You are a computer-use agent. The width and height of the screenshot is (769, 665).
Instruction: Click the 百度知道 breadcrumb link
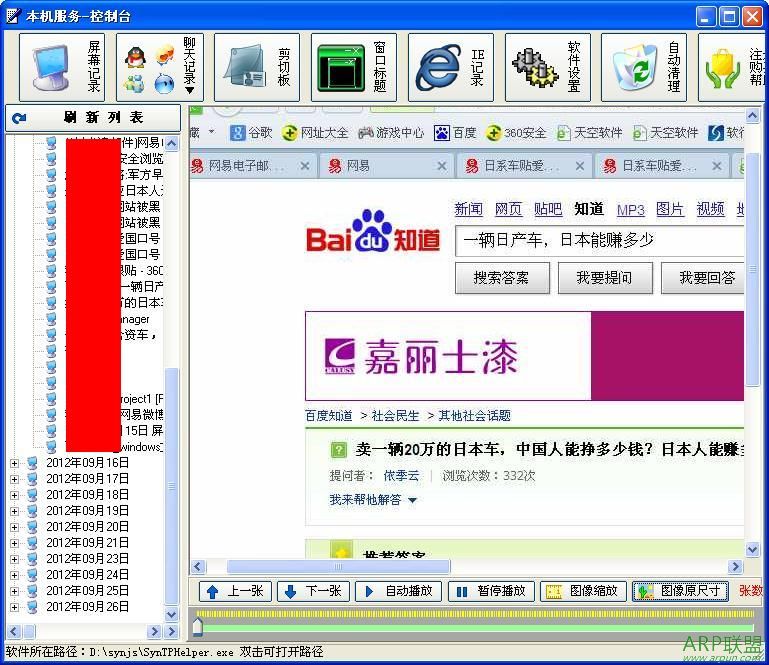[x=329, y=416]
